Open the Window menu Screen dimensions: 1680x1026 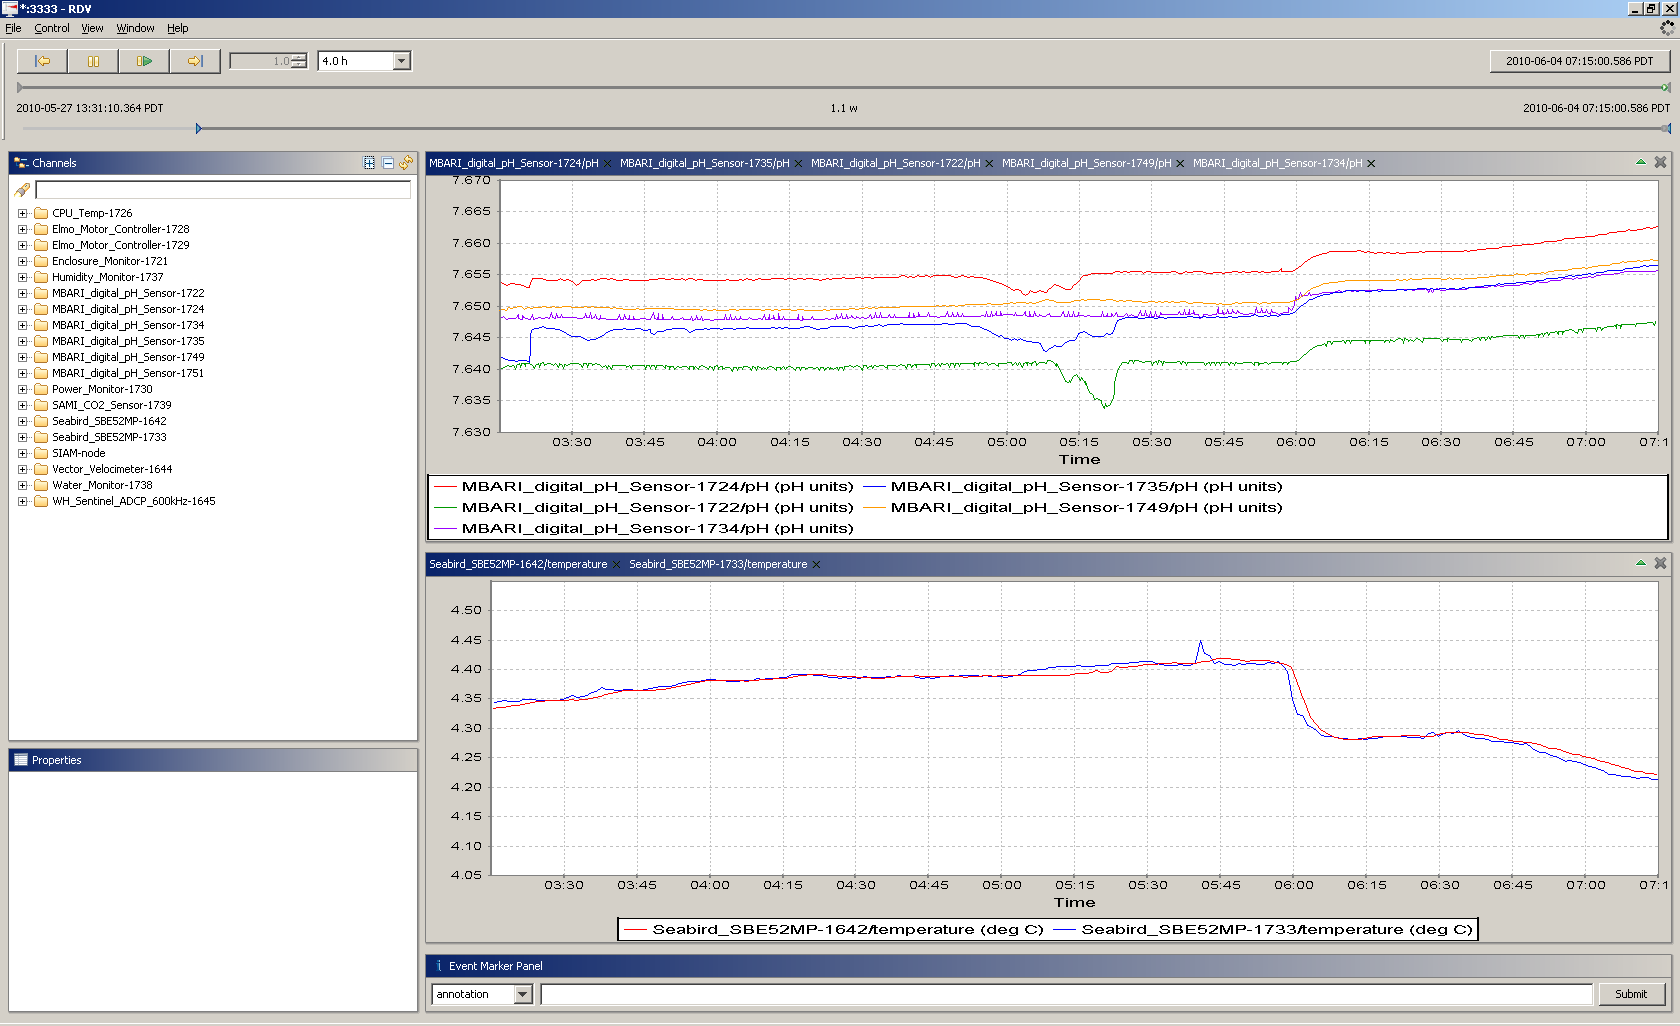[x=135, y=28]
